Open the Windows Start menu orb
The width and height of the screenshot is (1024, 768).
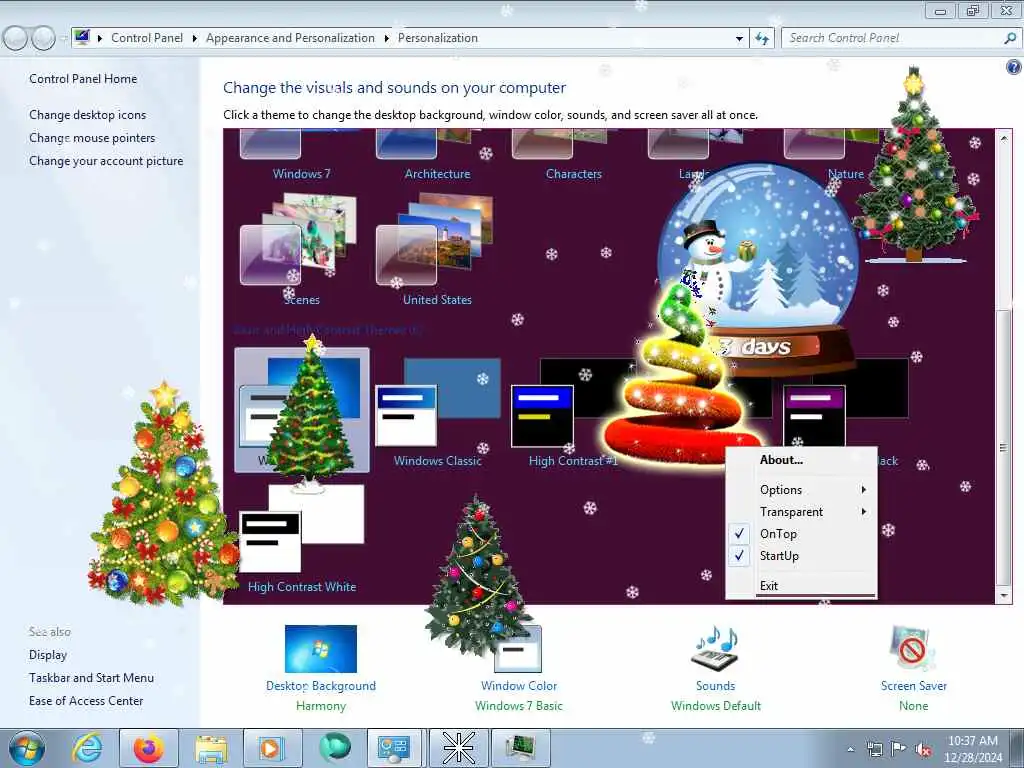coord(27,748)
